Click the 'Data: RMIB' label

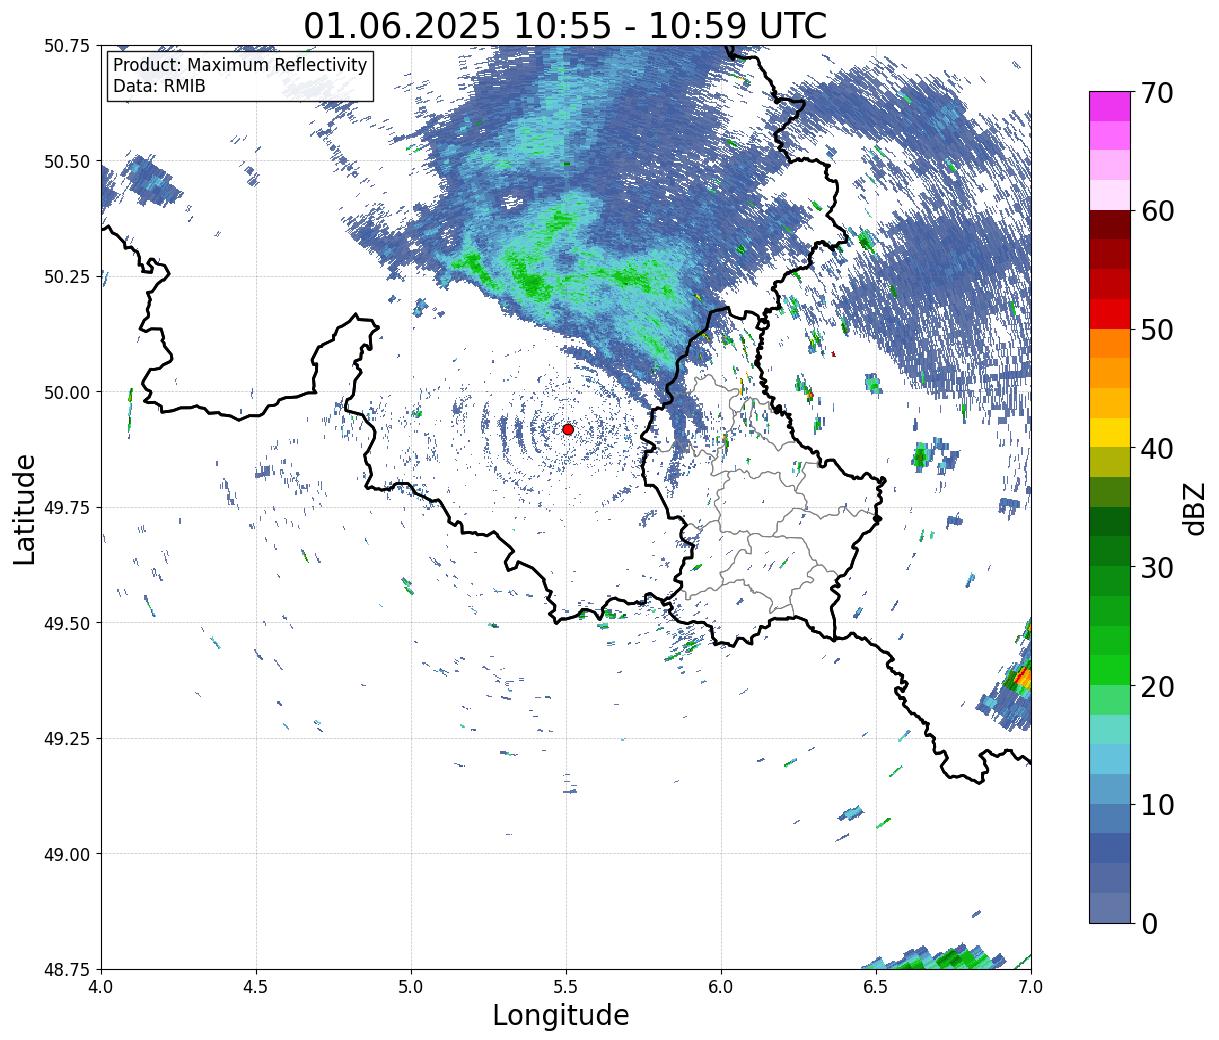[159, 87]
